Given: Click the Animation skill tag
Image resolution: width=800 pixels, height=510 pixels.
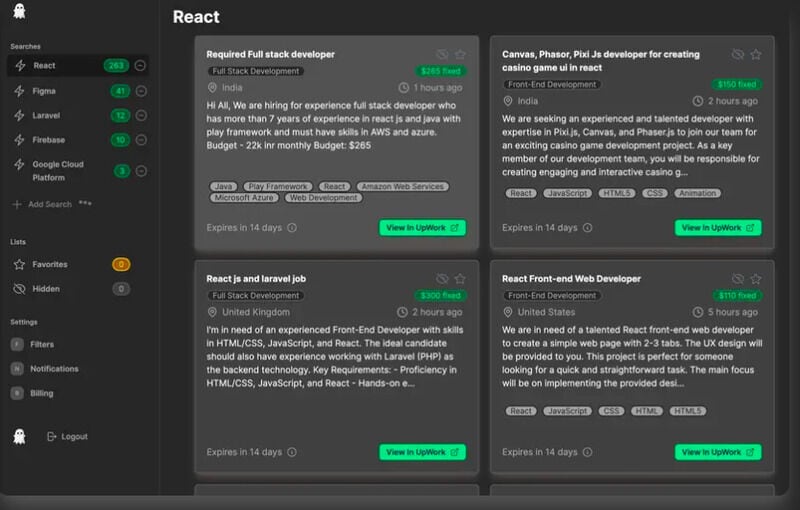Looking at the screenshot, I should pos(698,193).
